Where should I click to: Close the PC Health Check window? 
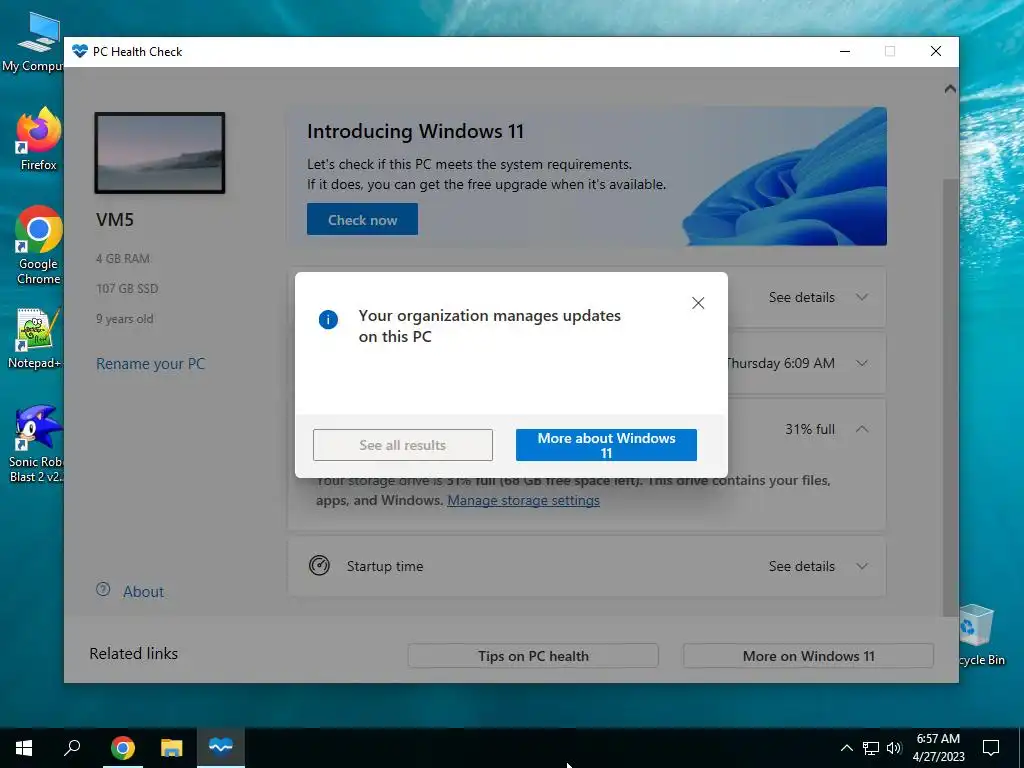tap(936, 52)
